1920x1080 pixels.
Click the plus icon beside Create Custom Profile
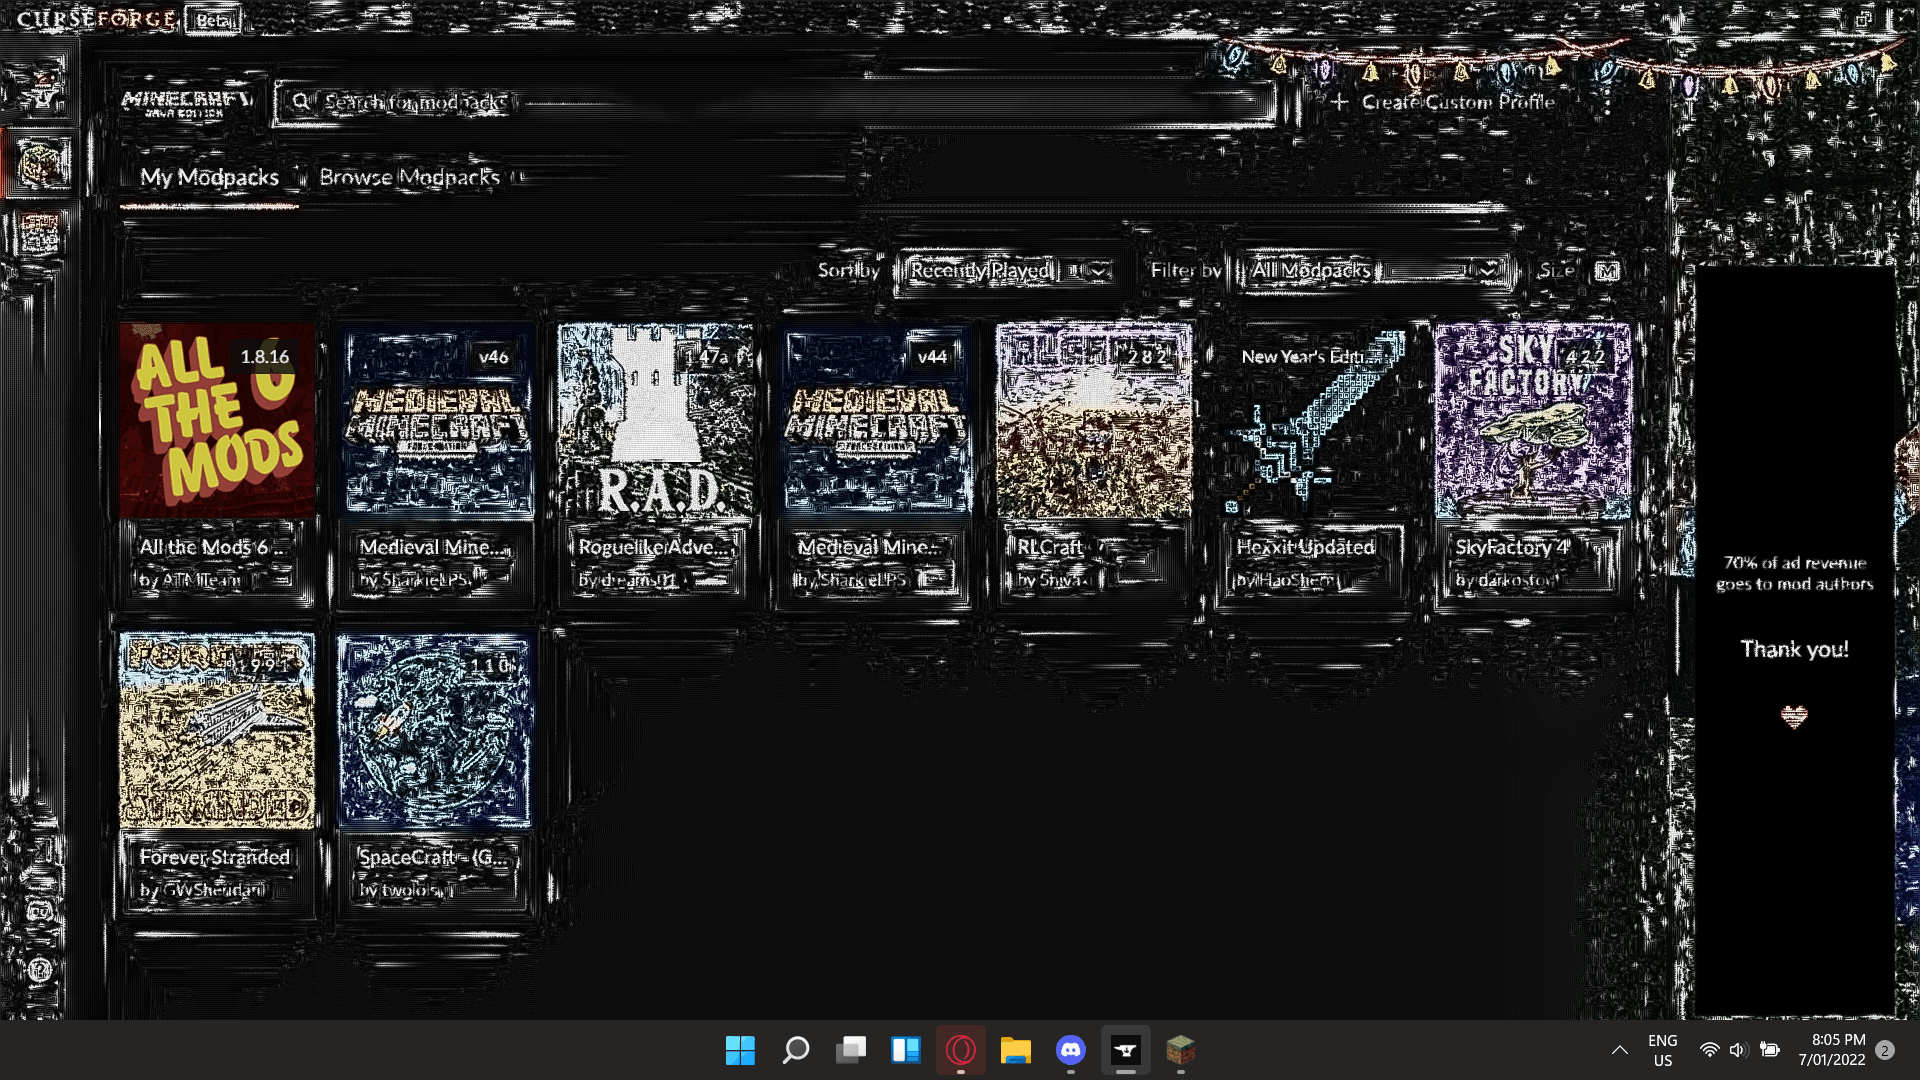point(1340,101)
